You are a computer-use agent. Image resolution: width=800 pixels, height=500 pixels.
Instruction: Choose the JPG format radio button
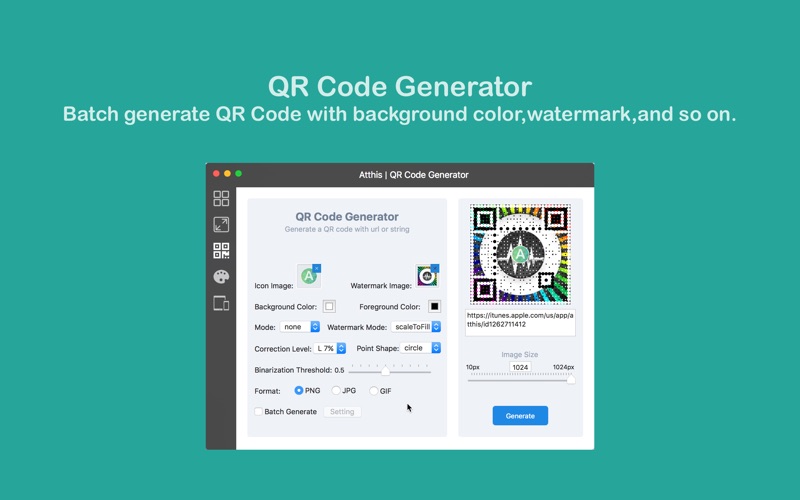[336, 391]
